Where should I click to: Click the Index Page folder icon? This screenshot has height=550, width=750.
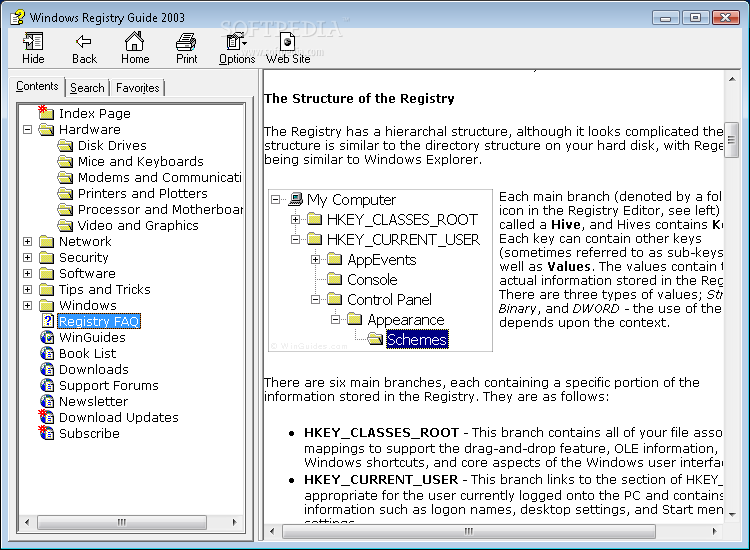coord(46,112)
